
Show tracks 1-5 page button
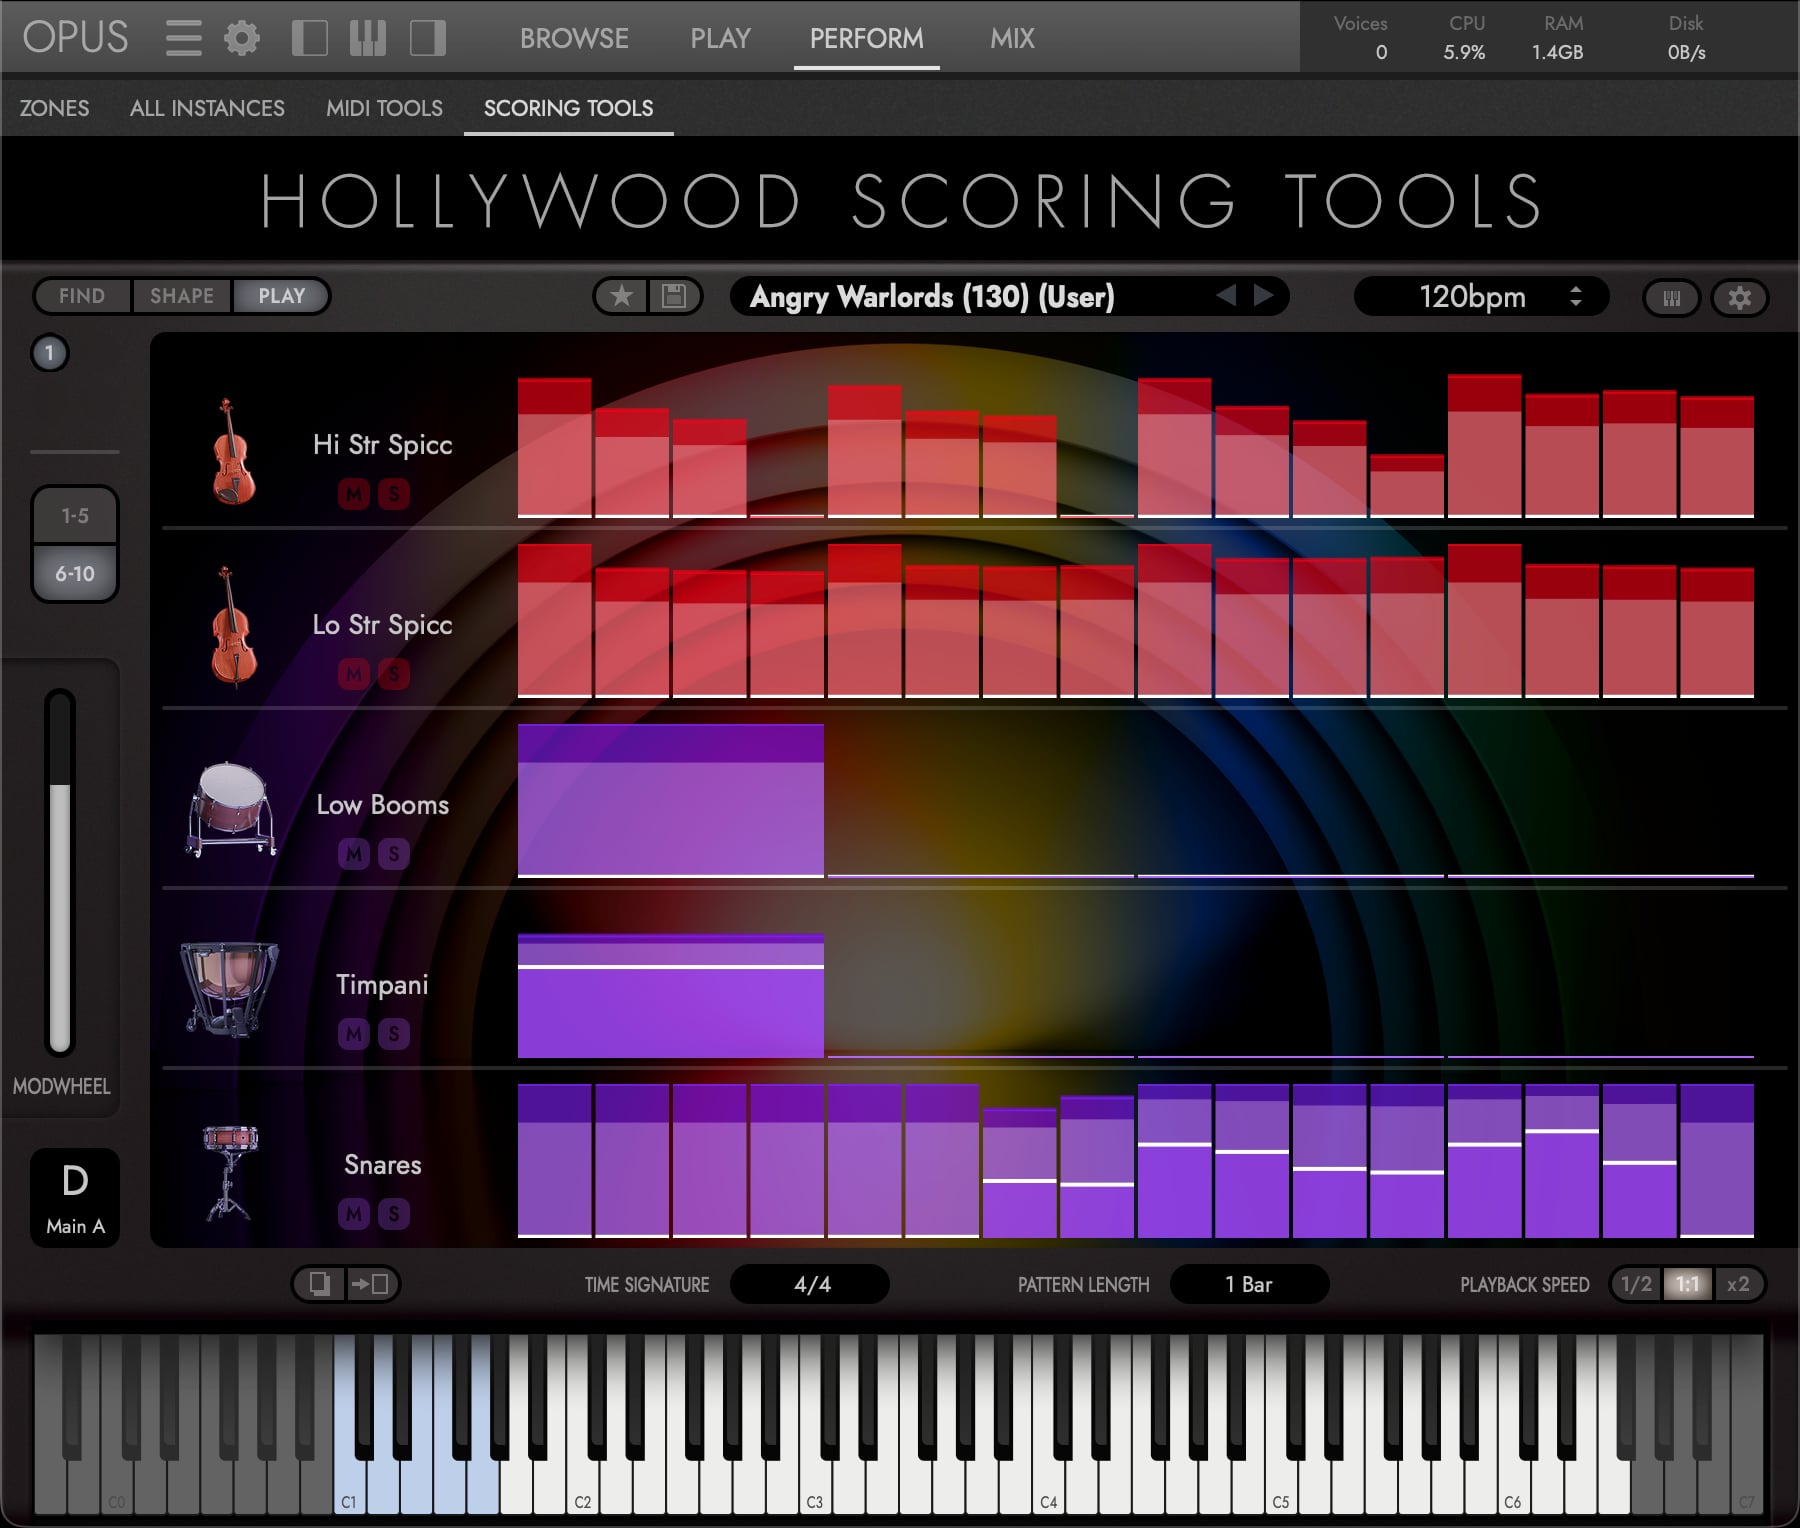pyautogui.click(x=75, y=516)
